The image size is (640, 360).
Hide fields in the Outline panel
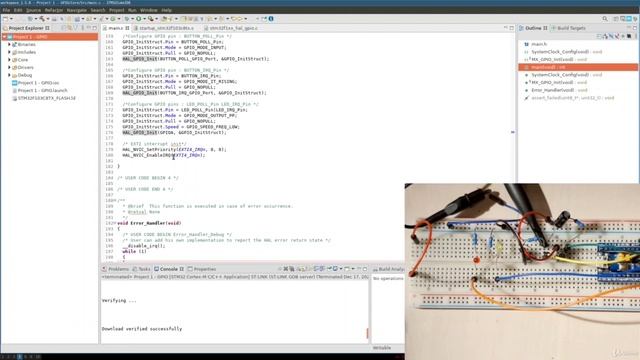[x=611, y=36]
